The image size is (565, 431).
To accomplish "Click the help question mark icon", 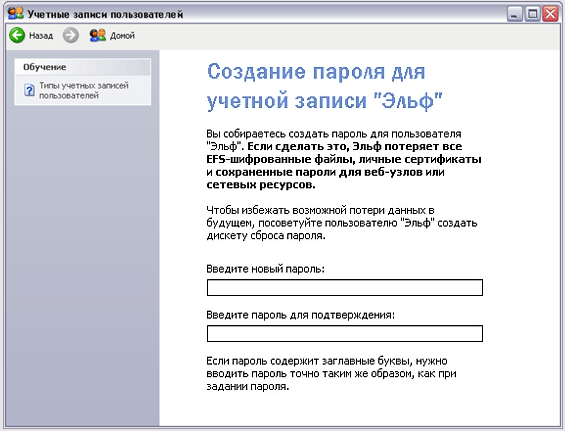I will [x=29, y=90].
